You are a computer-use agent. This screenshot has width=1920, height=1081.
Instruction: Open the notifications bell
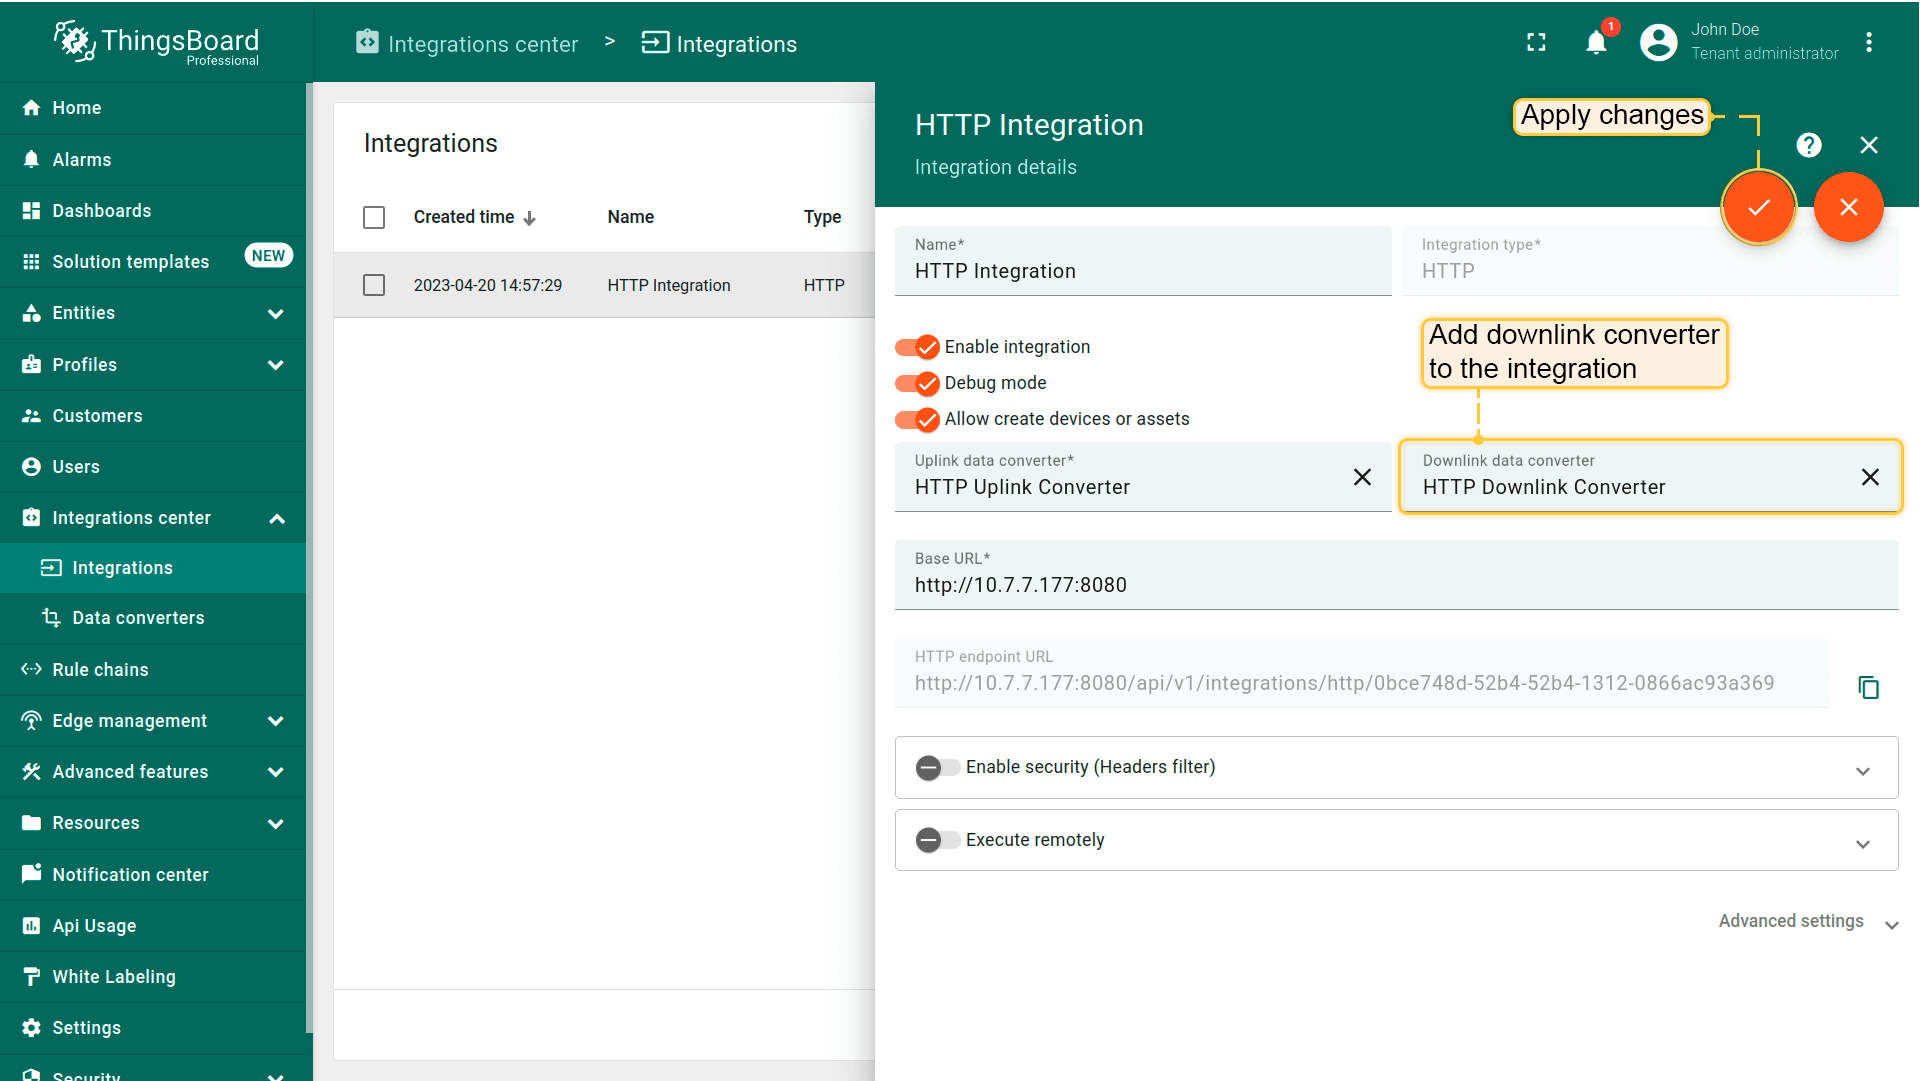pyautogui.click(x=1596, y=43)
